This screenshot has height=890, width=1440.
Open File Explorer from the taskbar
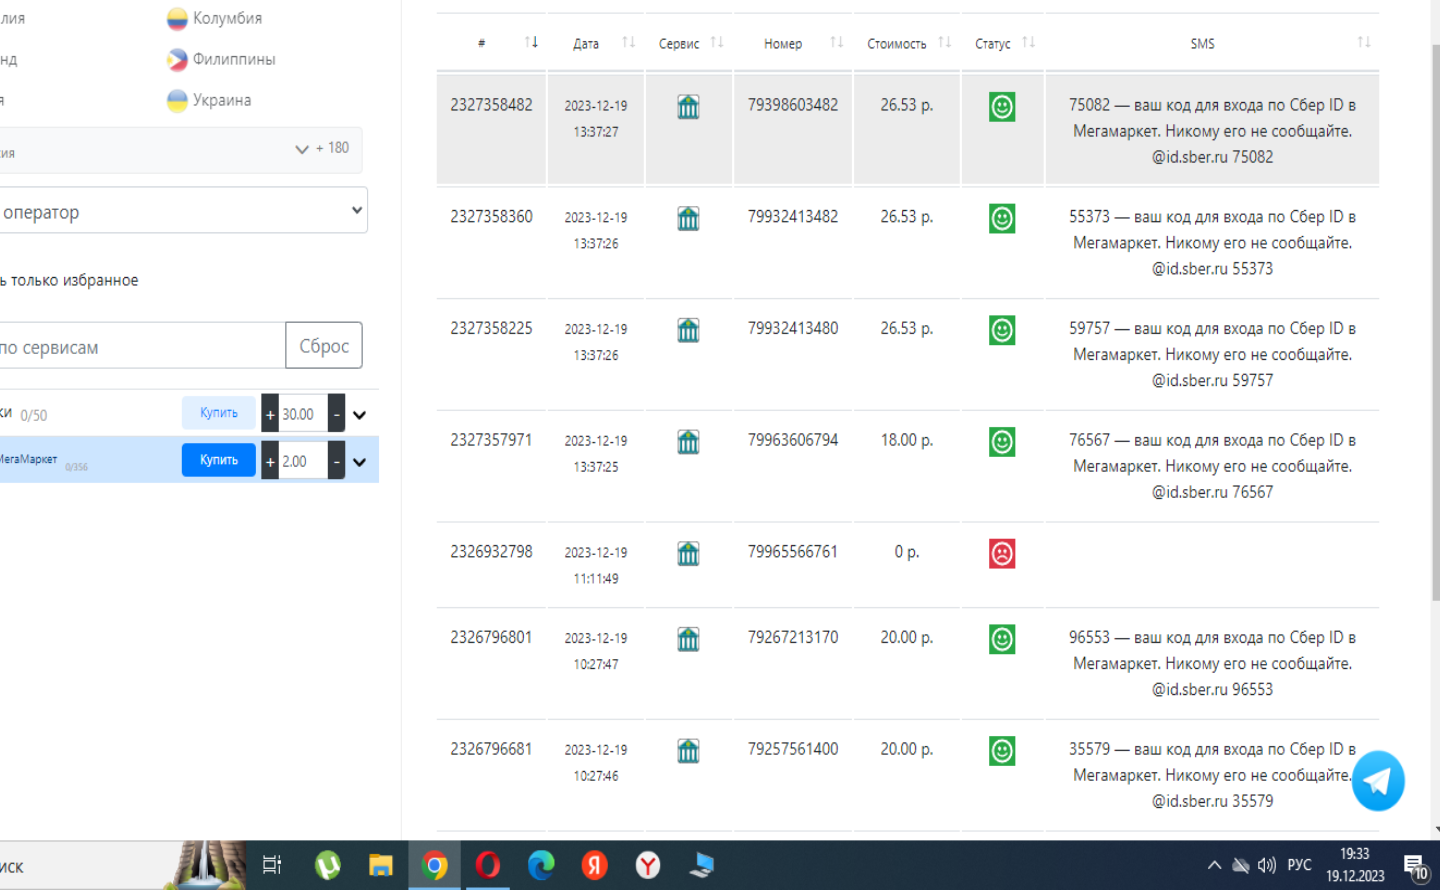tap(381, 865)
